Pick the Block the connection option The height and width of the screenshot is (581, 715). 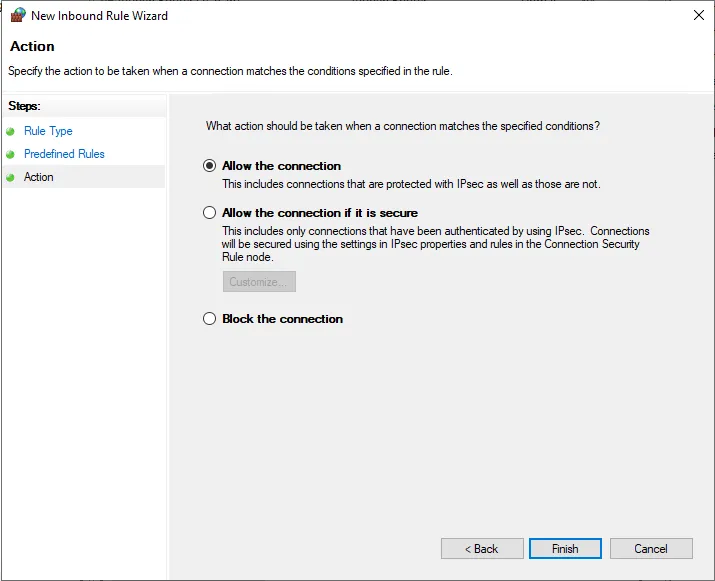click(x=209, y=319)
